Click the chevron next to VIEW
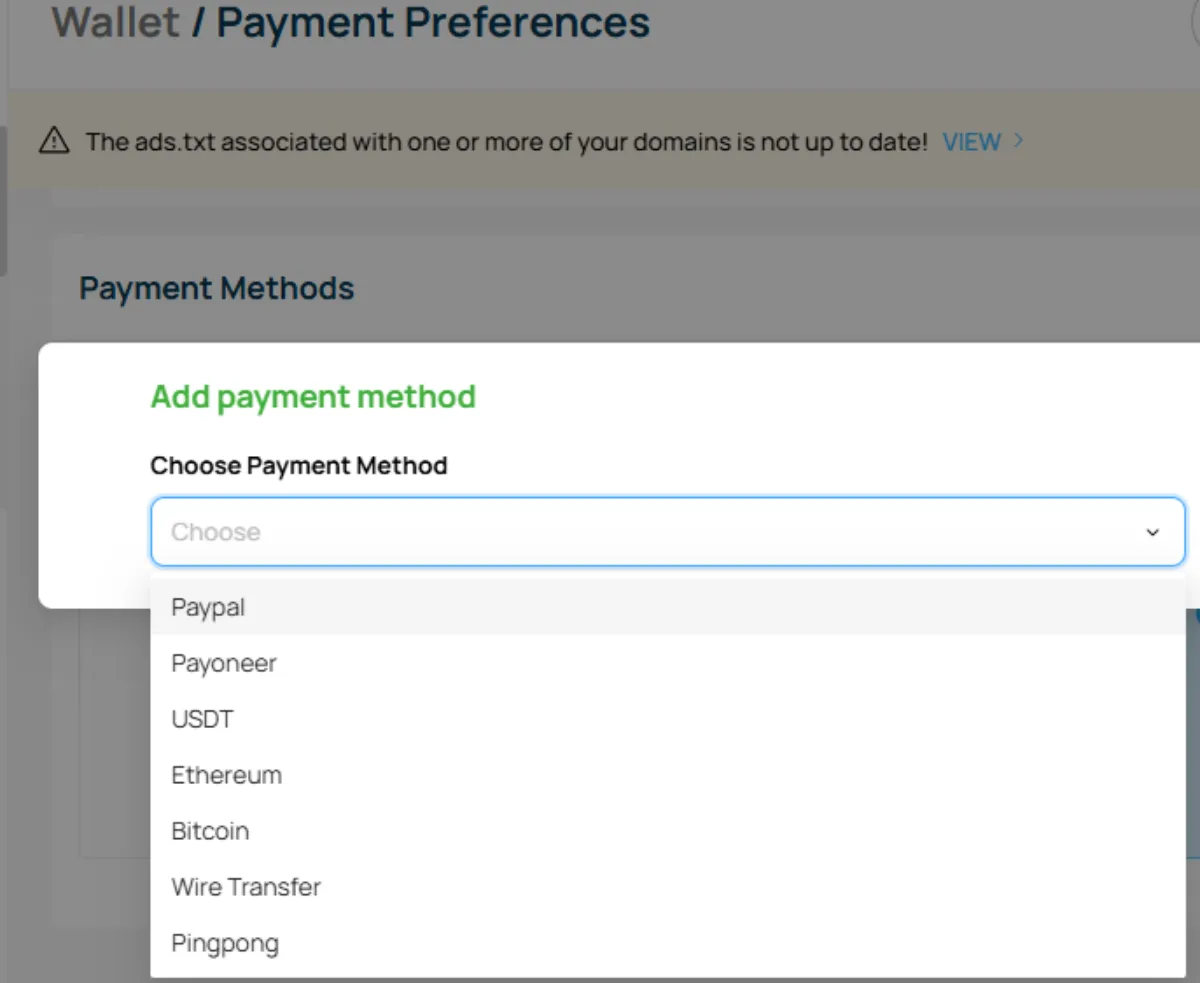Viewport: 1200px width, 983px height. tap(1017, 141)
